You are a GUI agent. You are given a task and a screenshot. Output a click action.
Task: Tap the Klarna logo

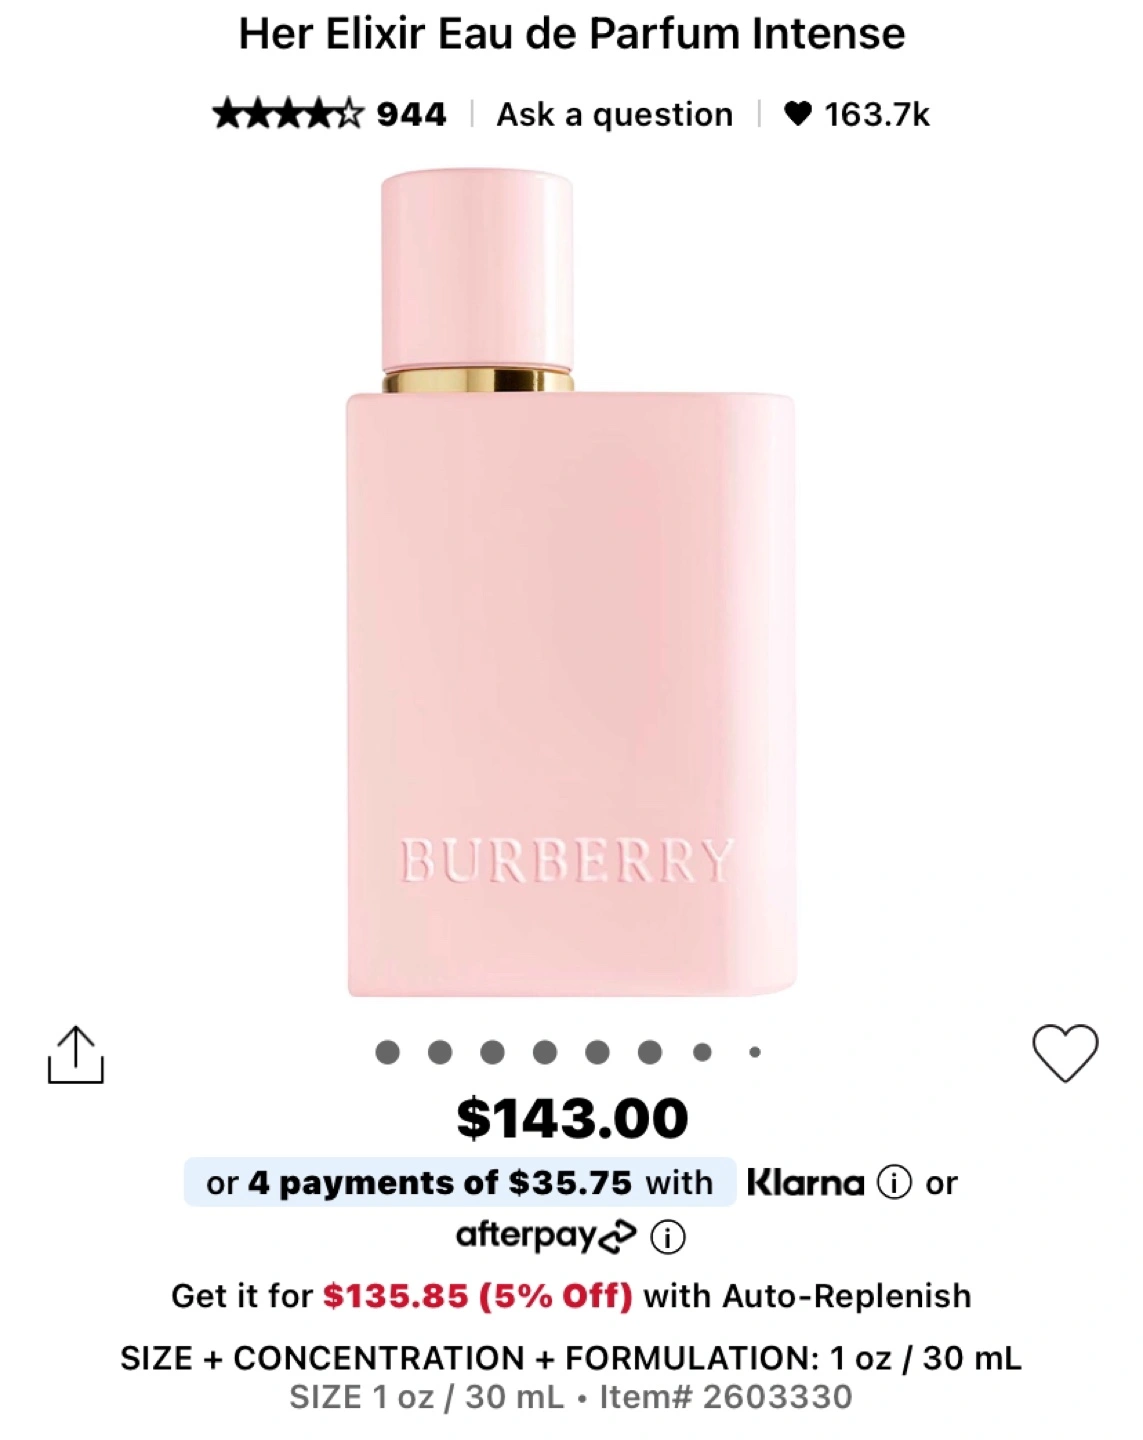coord(806,1182)
